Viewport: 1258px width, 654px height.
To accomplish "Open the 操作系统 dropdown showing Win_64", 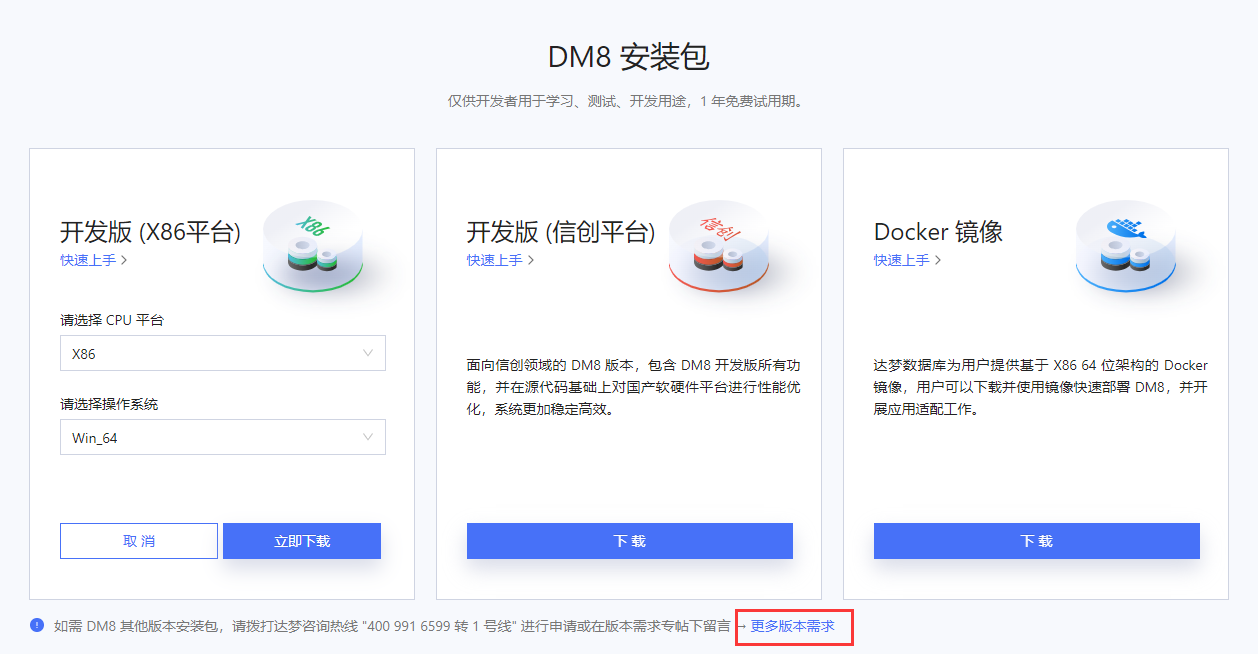I will coord(223,437).
